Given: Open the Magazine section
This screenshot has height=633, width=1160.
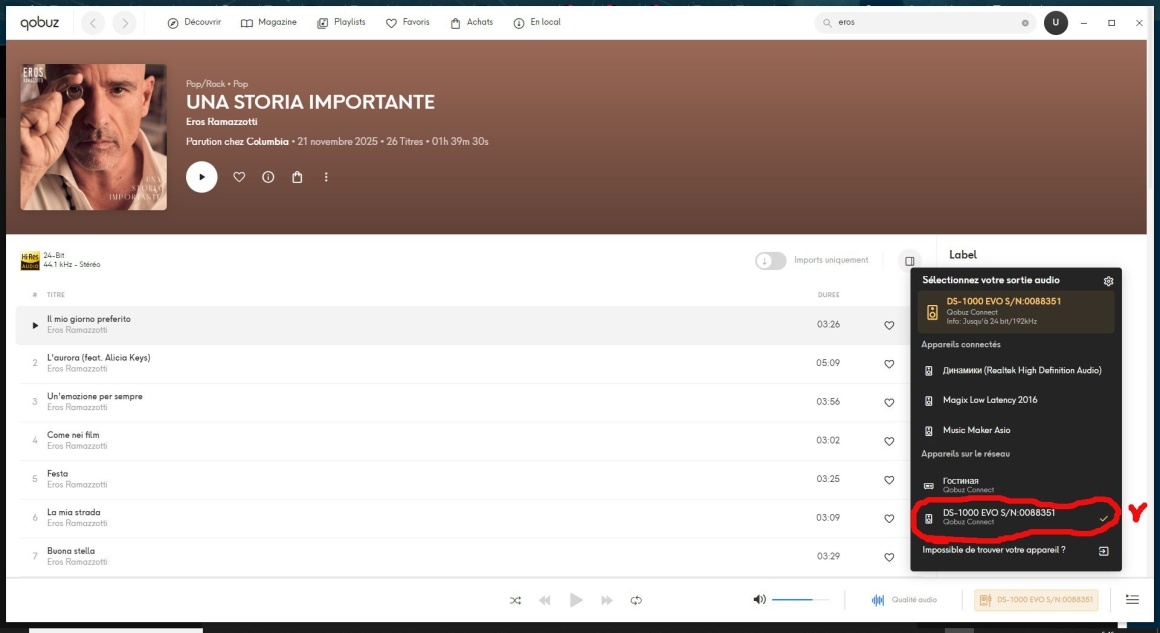Looking at the screenshot, I should point(269,23).
